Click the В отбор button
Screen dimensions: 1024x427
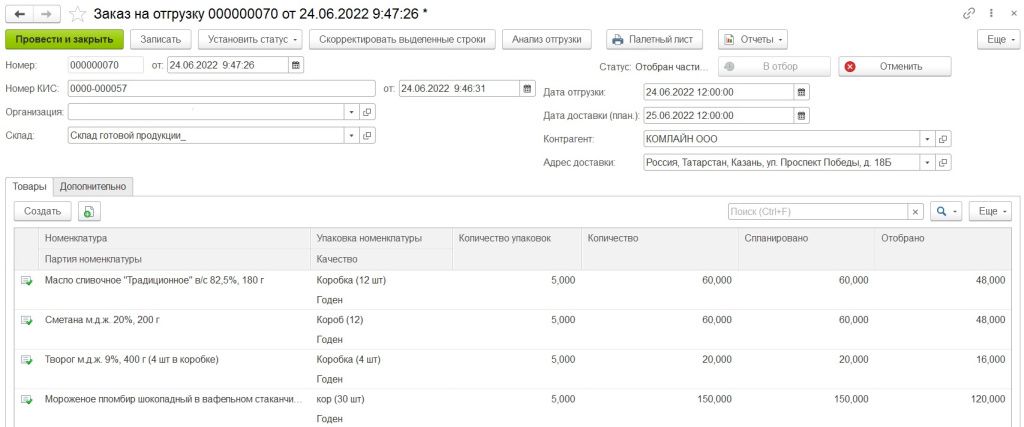coord(774,66)
